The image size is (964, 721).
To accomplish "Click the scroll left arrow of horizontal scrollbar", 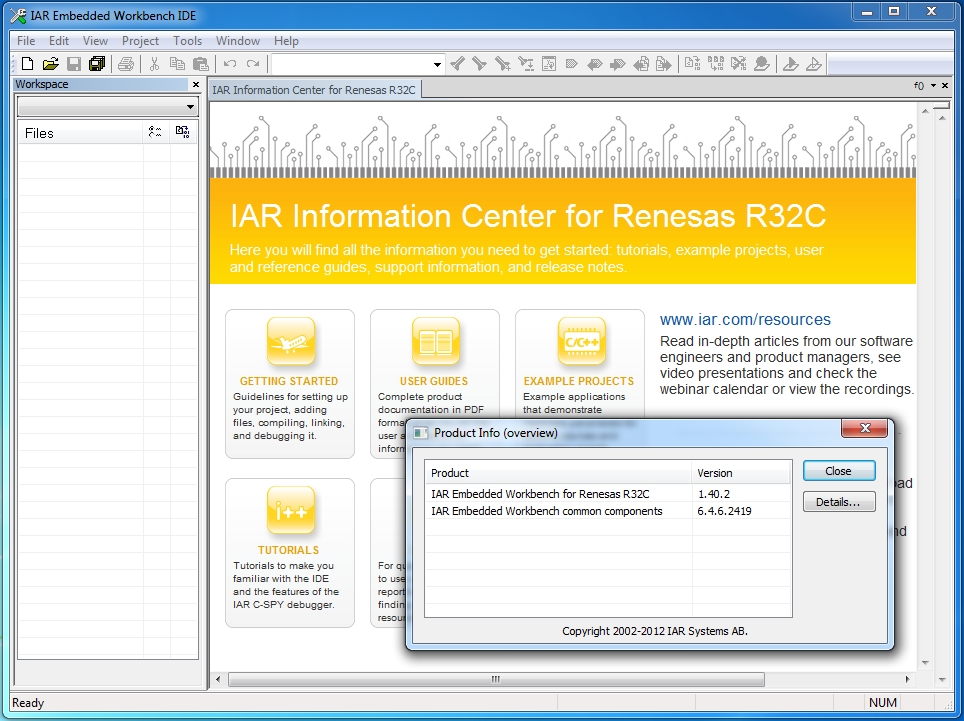I will 218,679.
